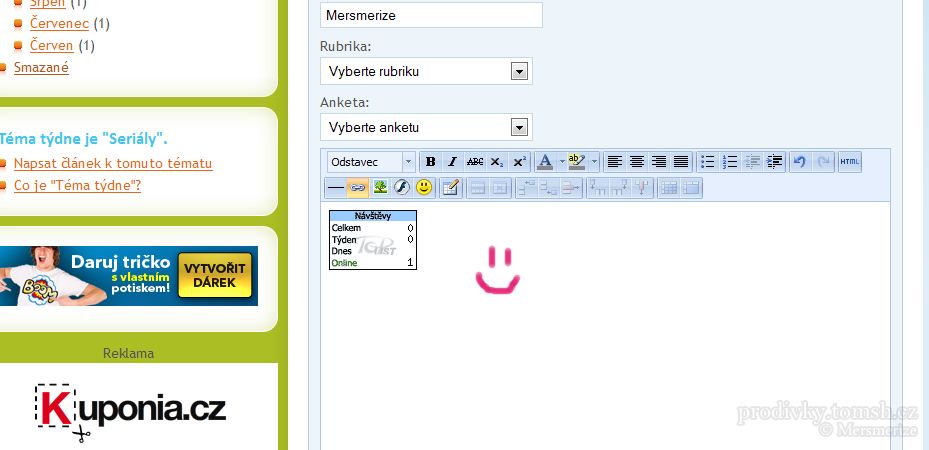Center align the text
This screenshot has width=929, height=450.
pyautogui.click(x=637, y=162)
